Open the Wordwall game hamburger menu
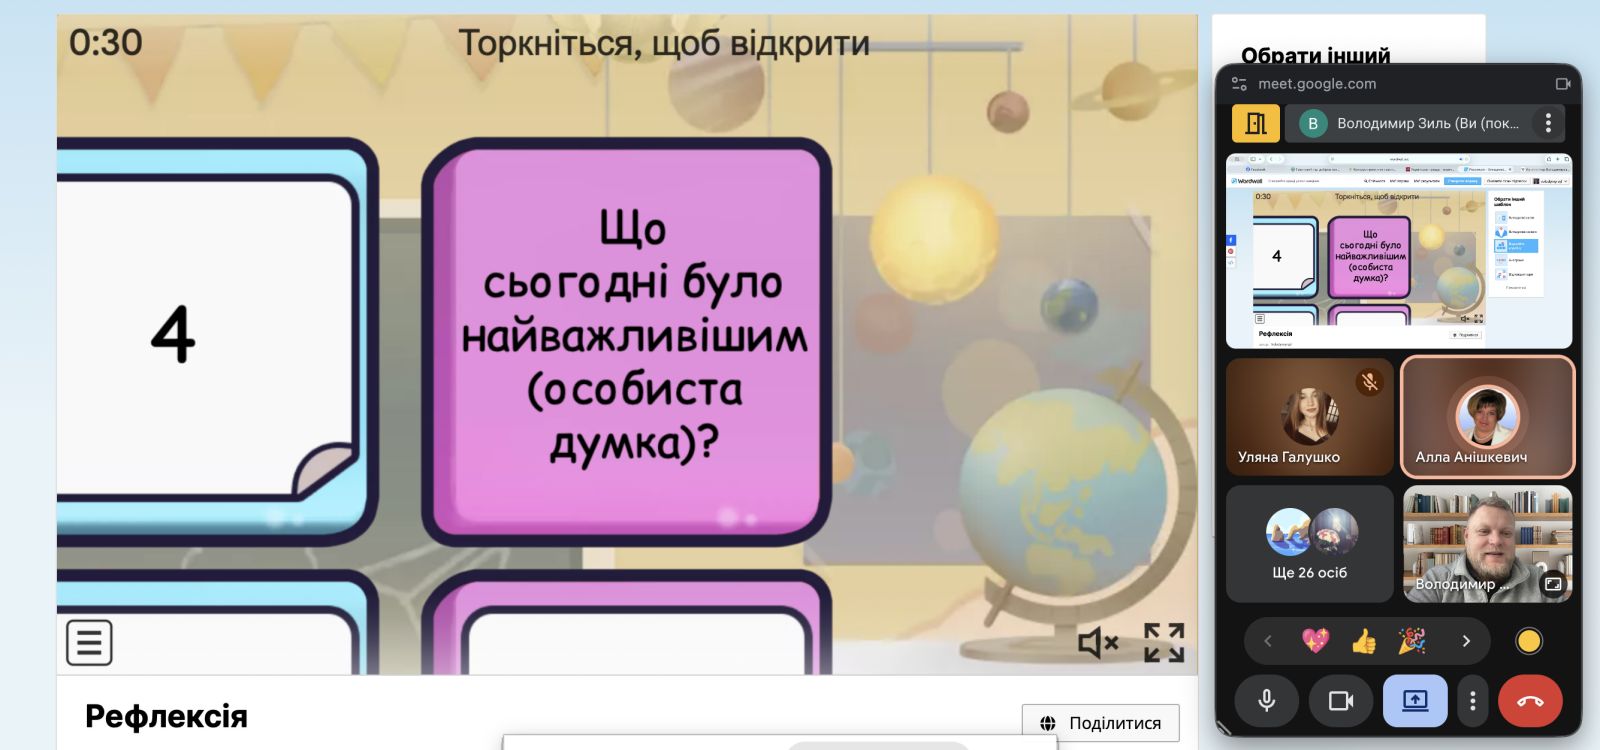 pyautogui.click(x=89, y=642)
